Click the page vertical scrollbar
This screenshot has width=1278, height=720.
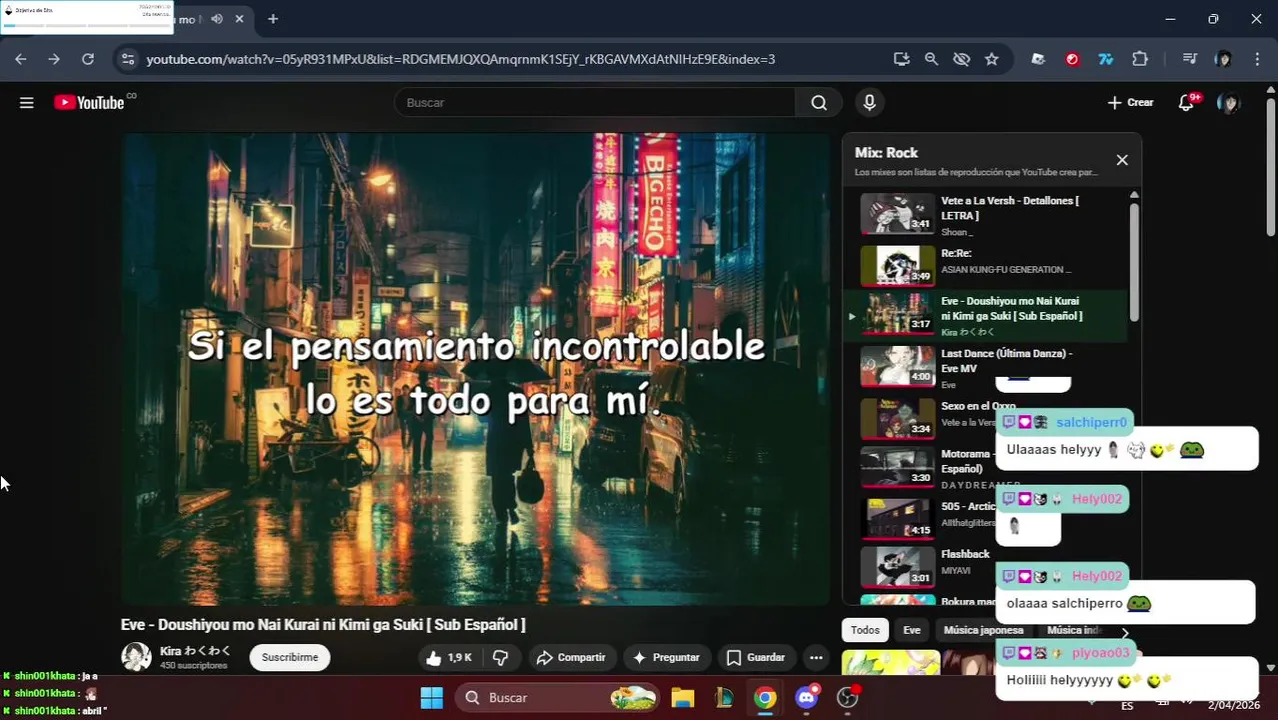click(1271, 167)
